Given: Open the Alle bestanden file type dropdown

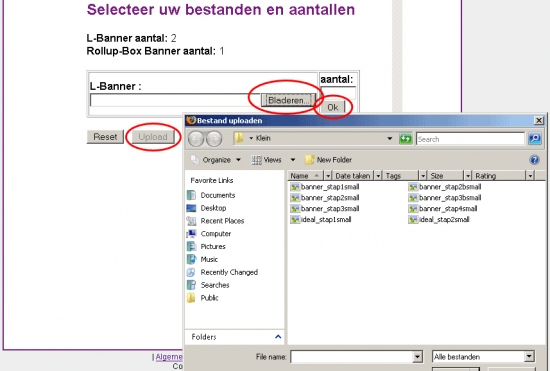Looking at the screenshot, I should [x=483, y=357].
